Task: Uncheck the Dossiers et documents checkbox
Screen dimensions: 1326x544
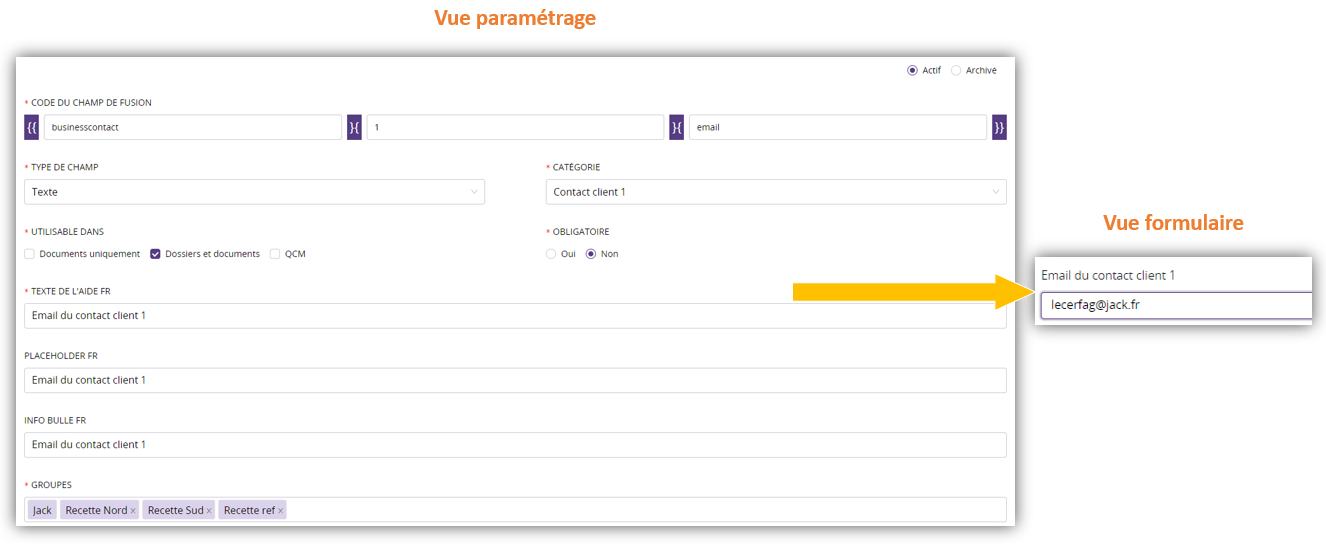Action: click(x=155, y=254)
